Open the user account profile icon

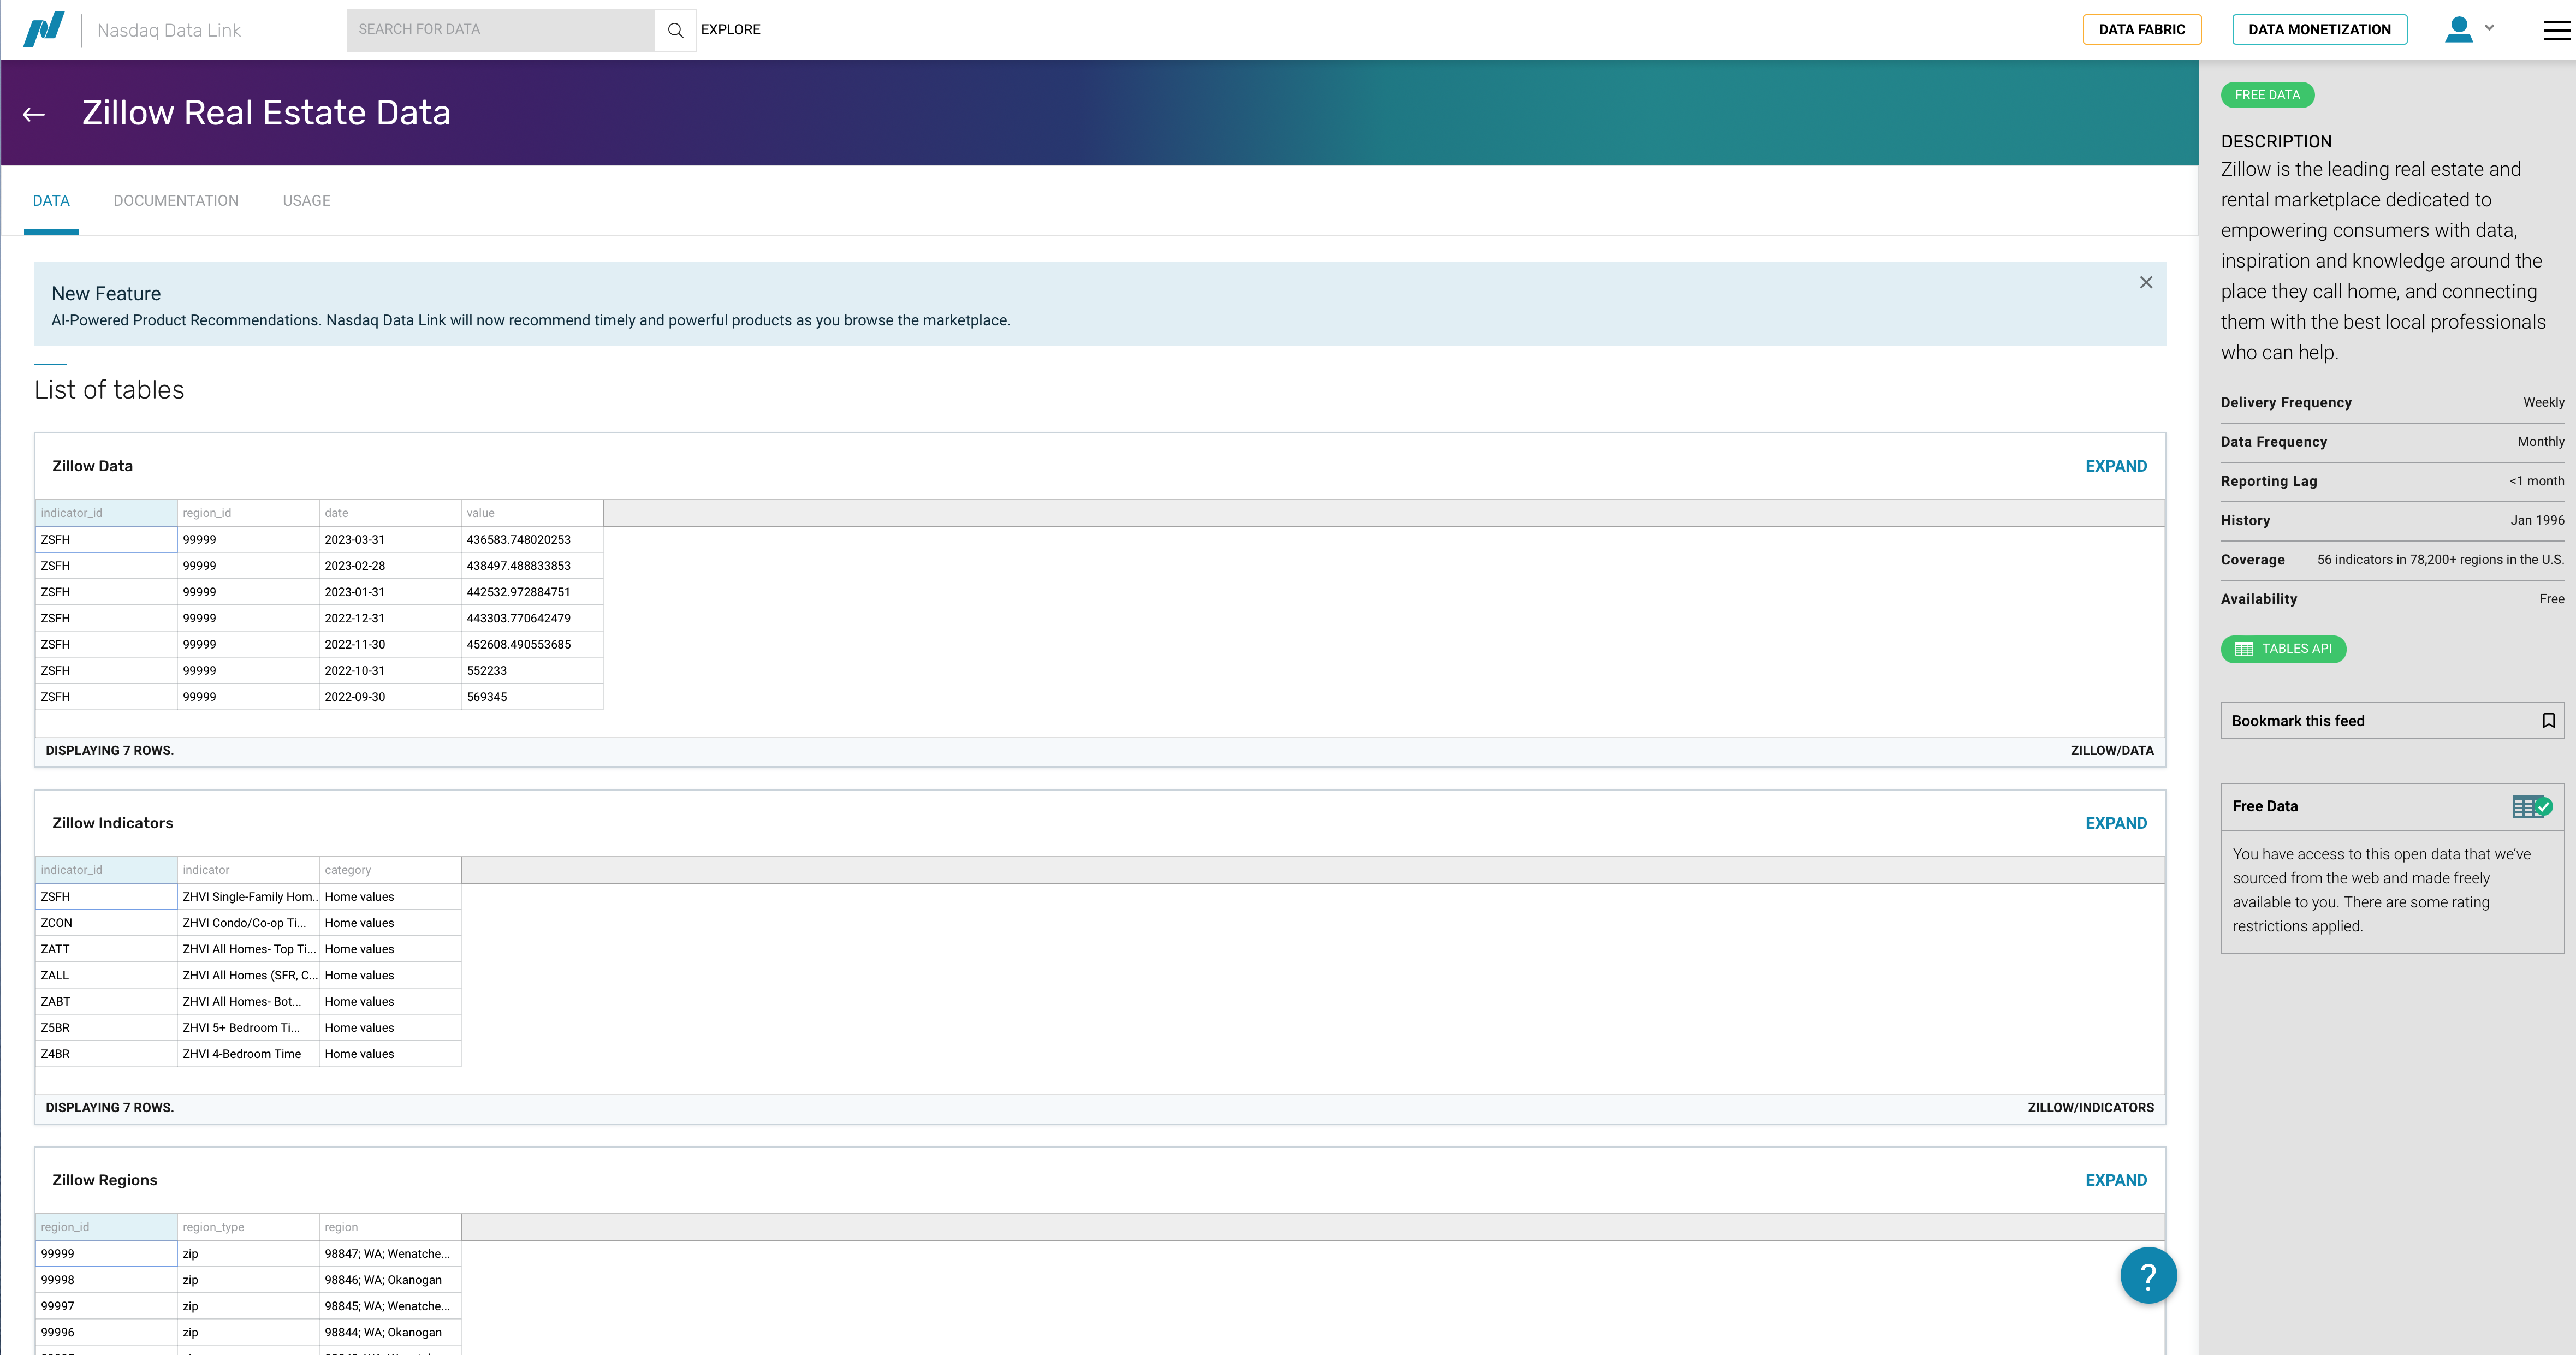click(x=2459, y=29)
